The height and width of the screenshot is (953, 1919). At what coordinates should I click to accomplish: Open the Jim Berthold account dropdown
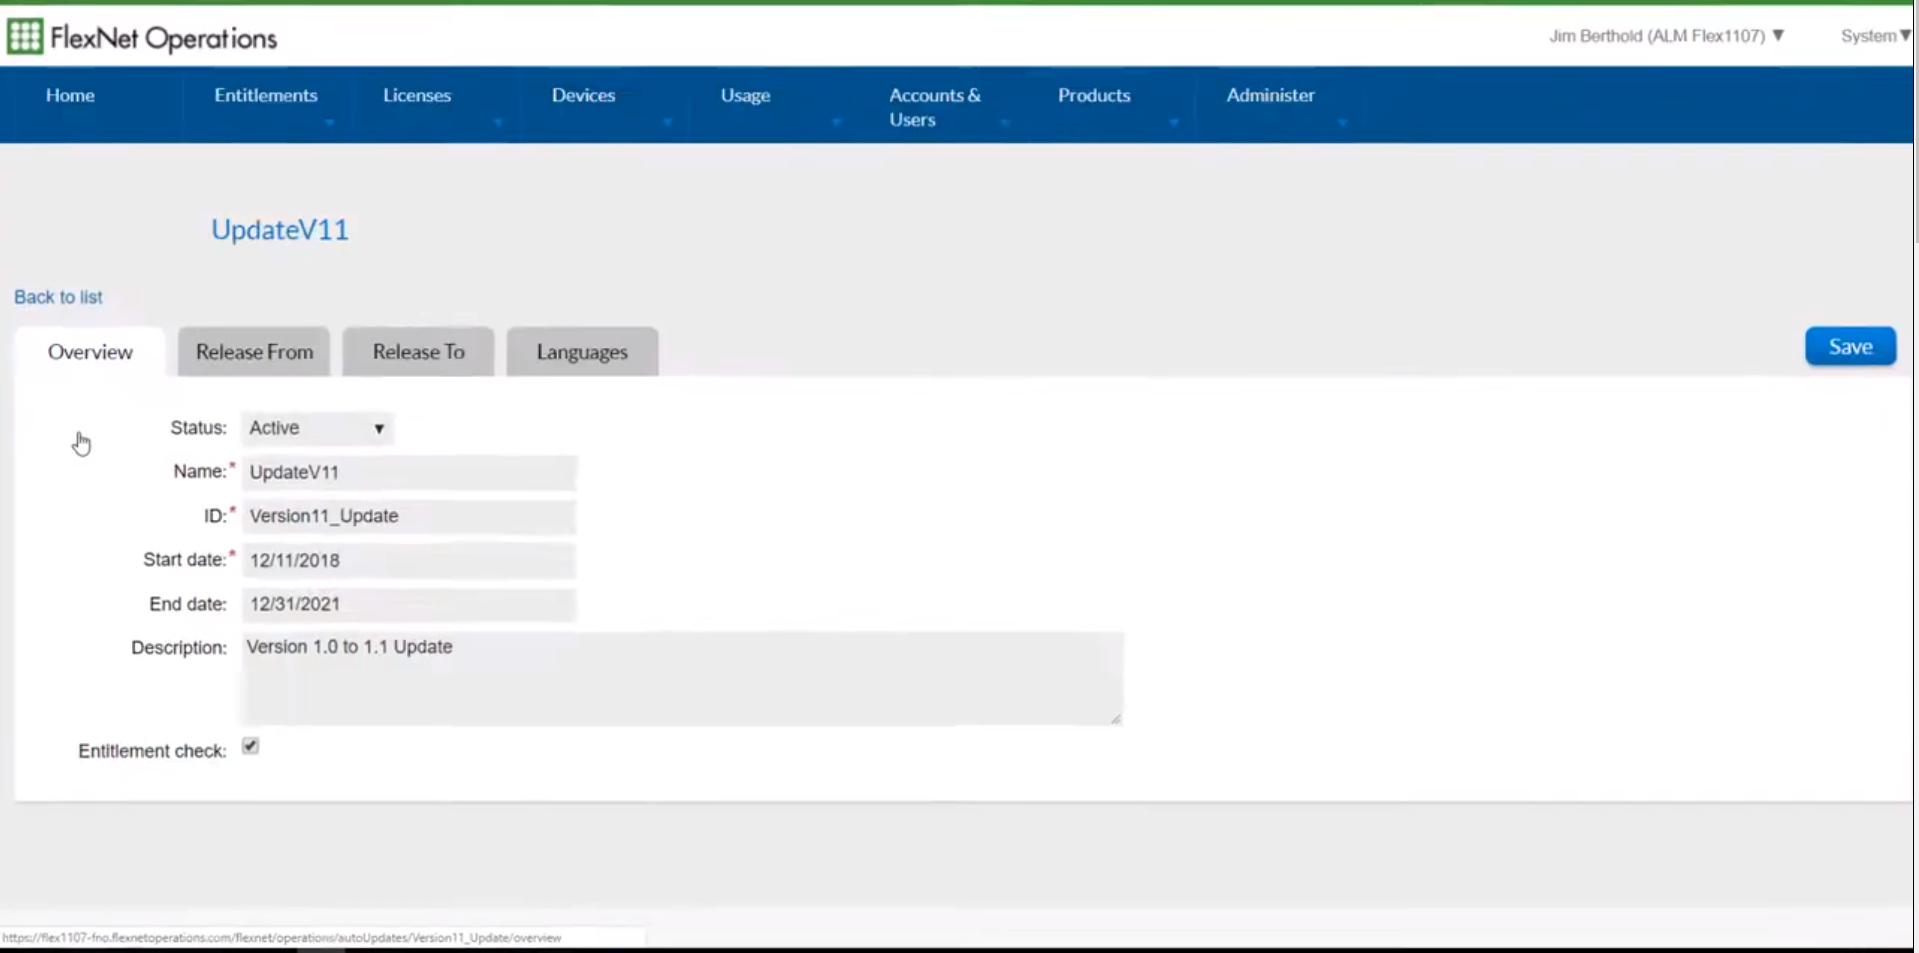1665,35
